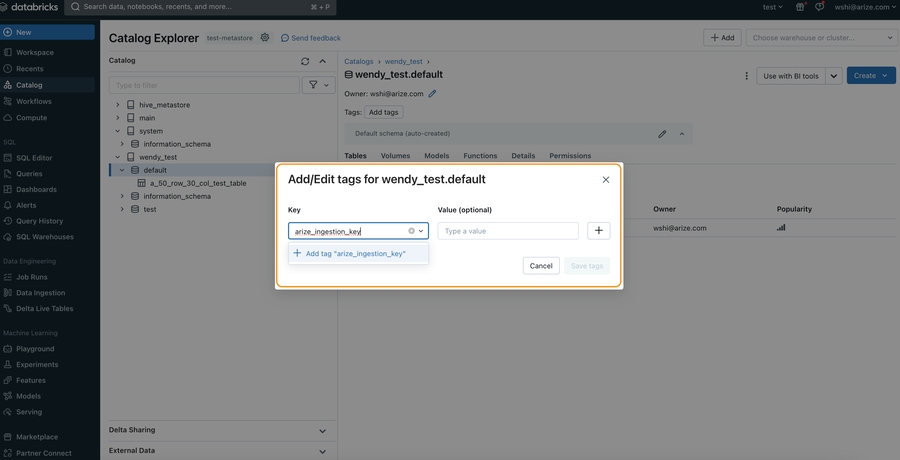Screen dimensions: 900x460
Task: Click the Cancel button in dialog
Action: [541, 266]
